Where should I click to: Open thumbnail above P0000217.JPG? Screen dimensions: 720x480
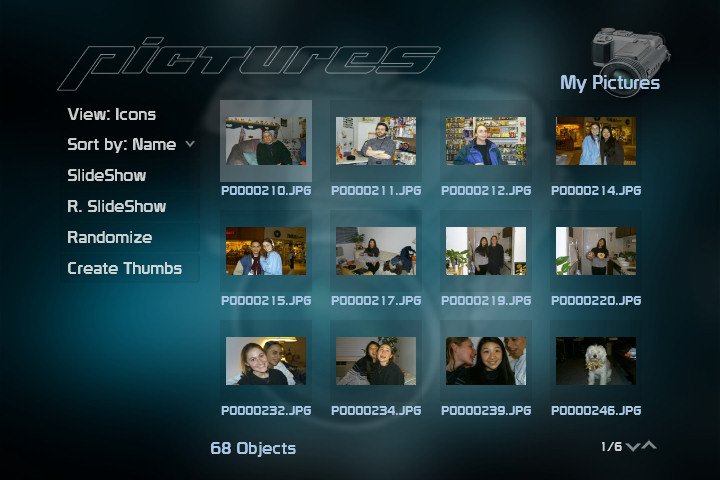tap(376, 251)
